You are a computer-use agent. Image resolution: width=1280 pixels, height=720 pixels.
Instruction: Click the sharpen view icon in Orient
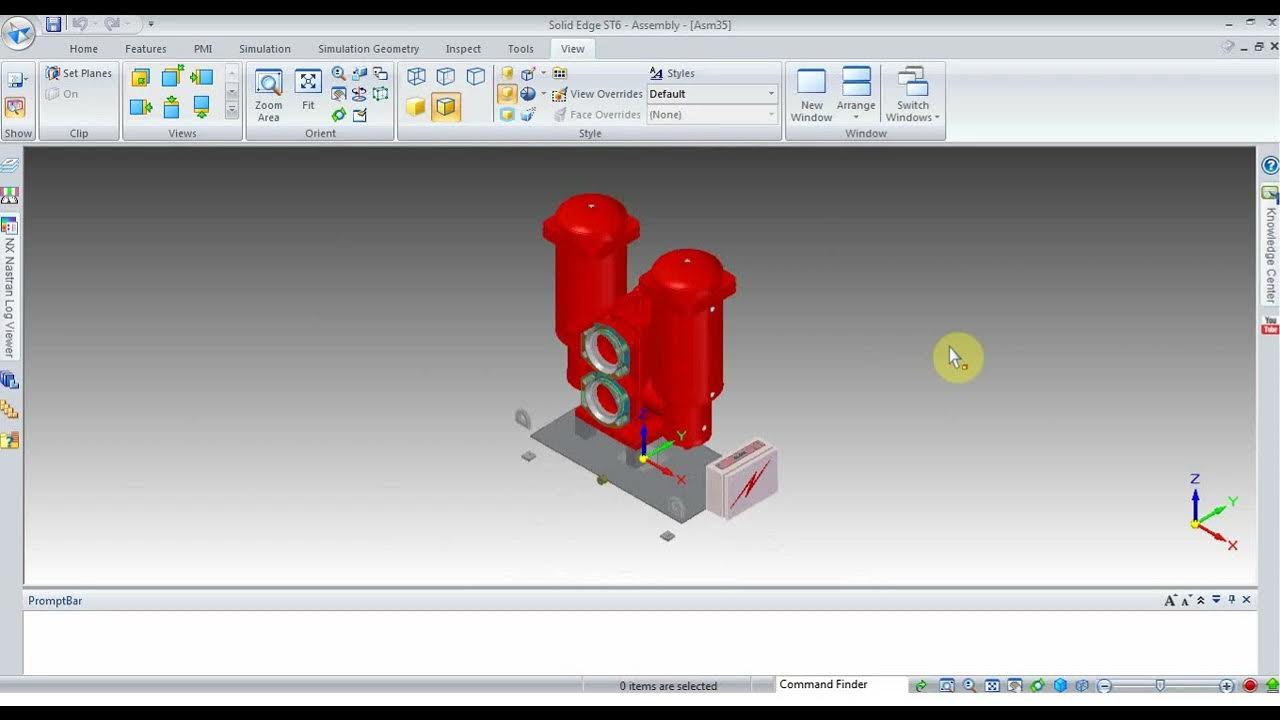tap(359, 115)
